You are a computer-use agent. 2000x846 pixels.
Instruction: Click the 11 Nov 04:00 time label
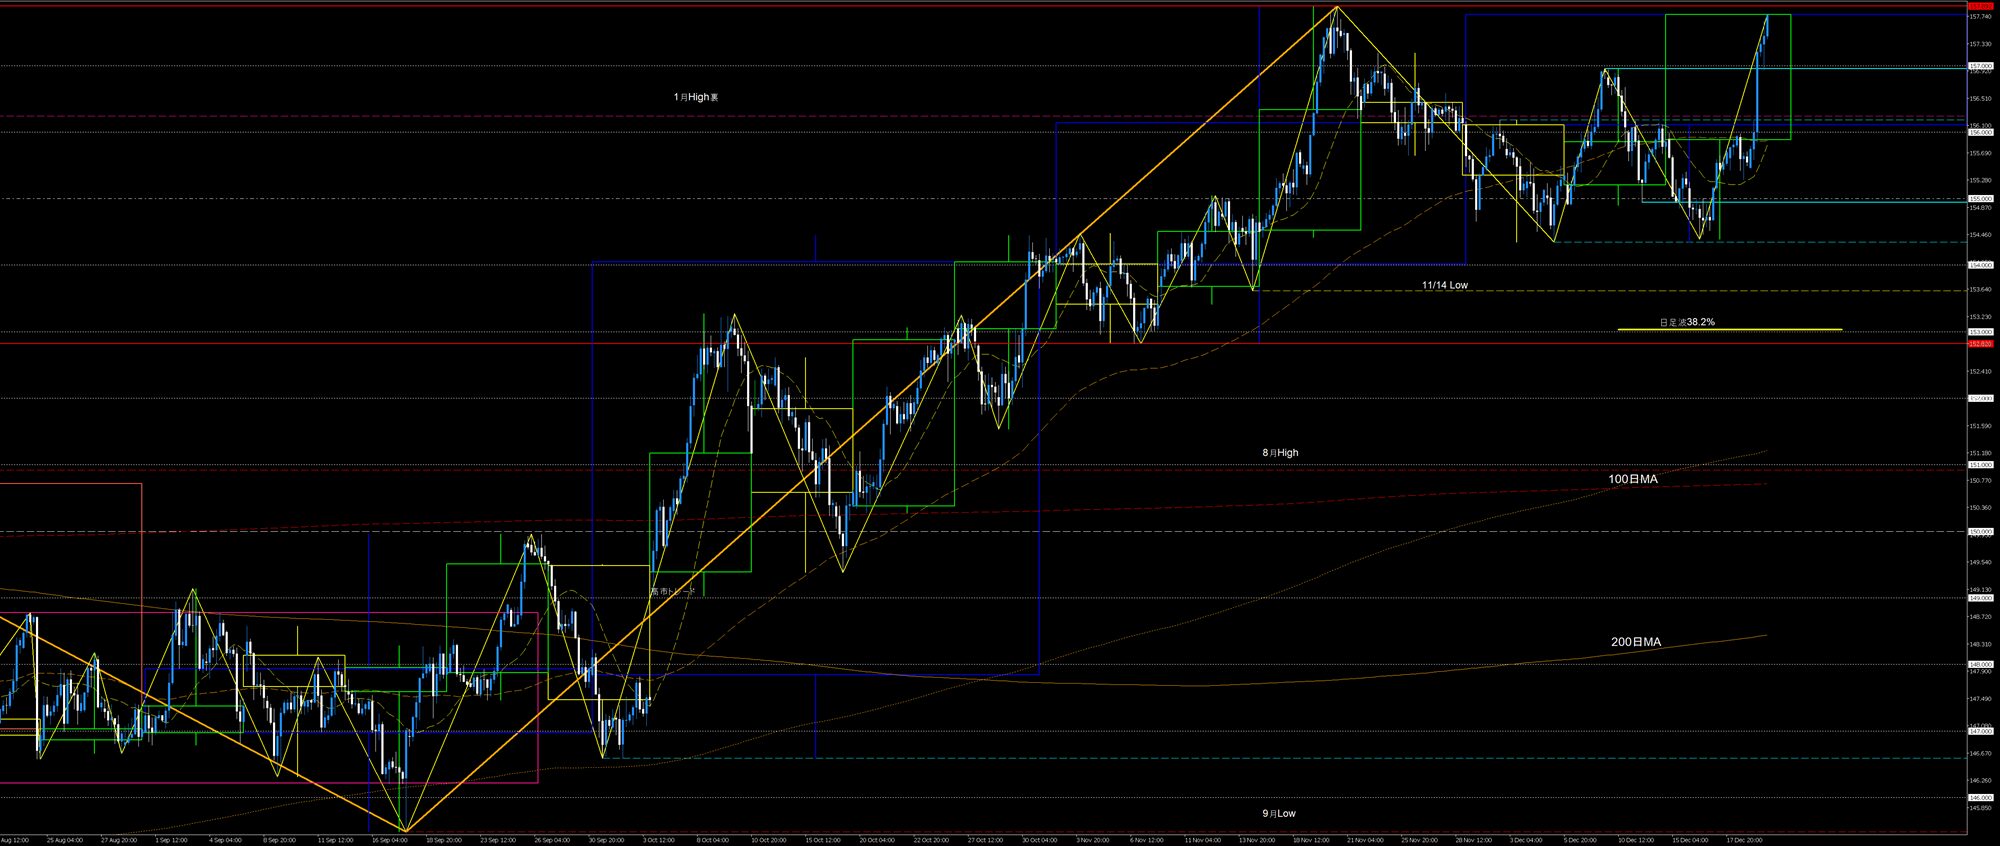(x=1201, y=840)
